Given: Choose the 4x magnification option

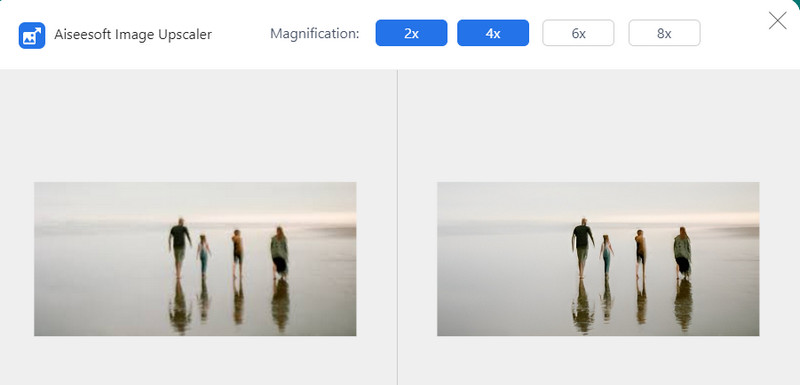Looking at the screenshot, I should click(493, 33).
